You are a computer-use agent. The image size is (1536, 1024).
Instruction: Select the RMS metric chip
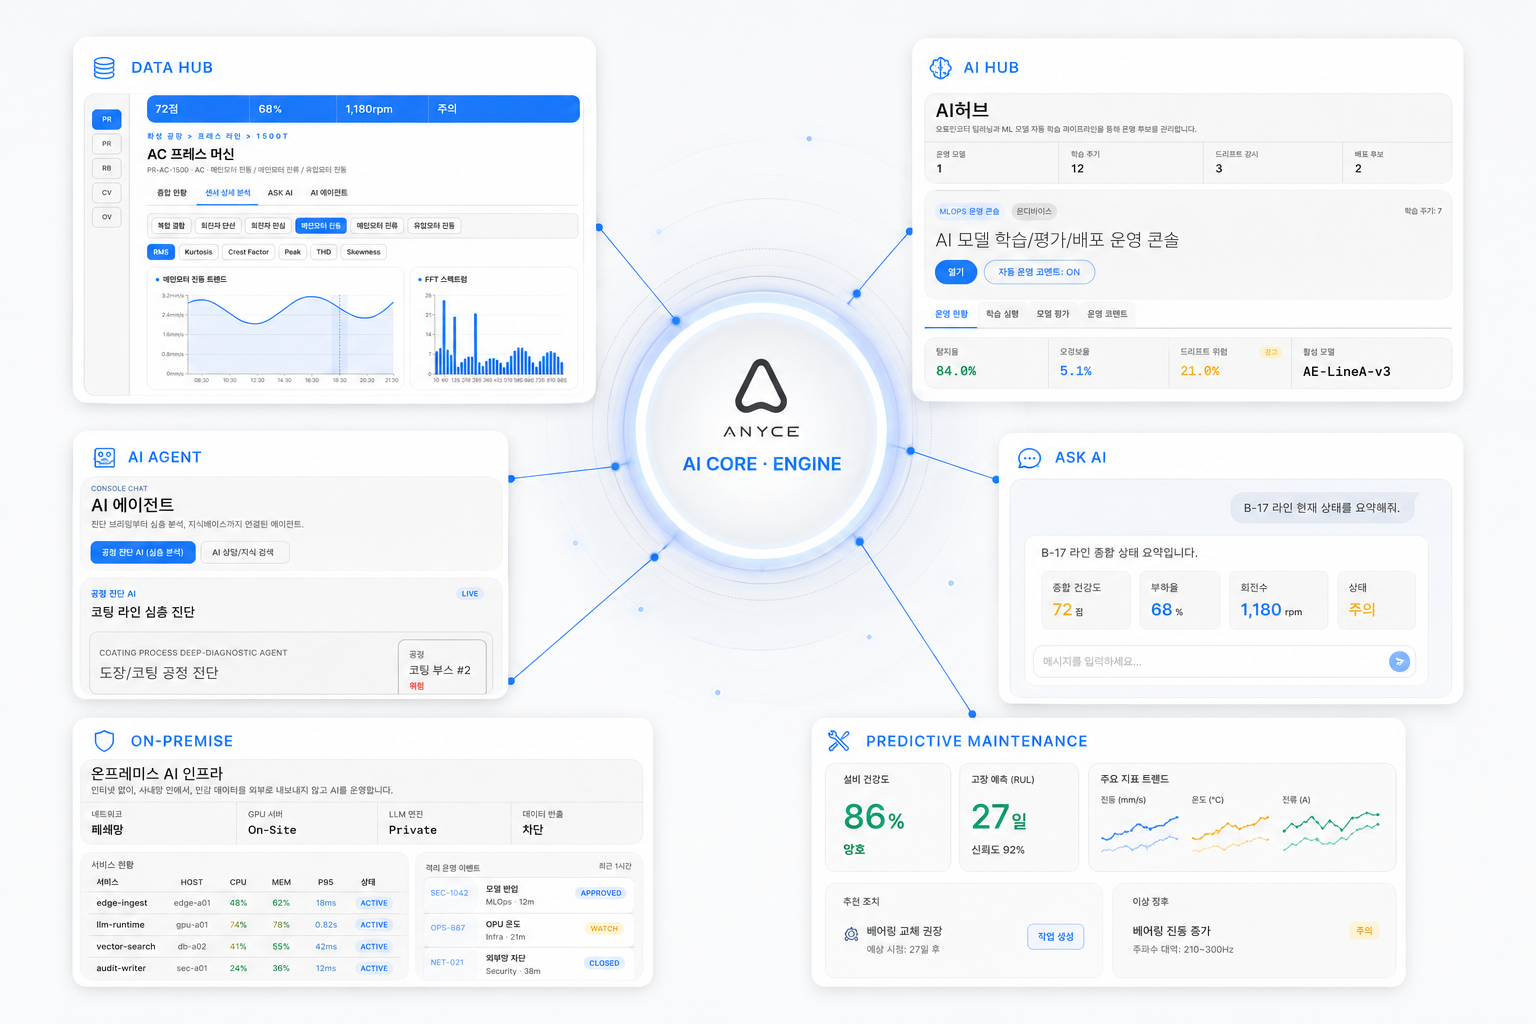point(161,252)
